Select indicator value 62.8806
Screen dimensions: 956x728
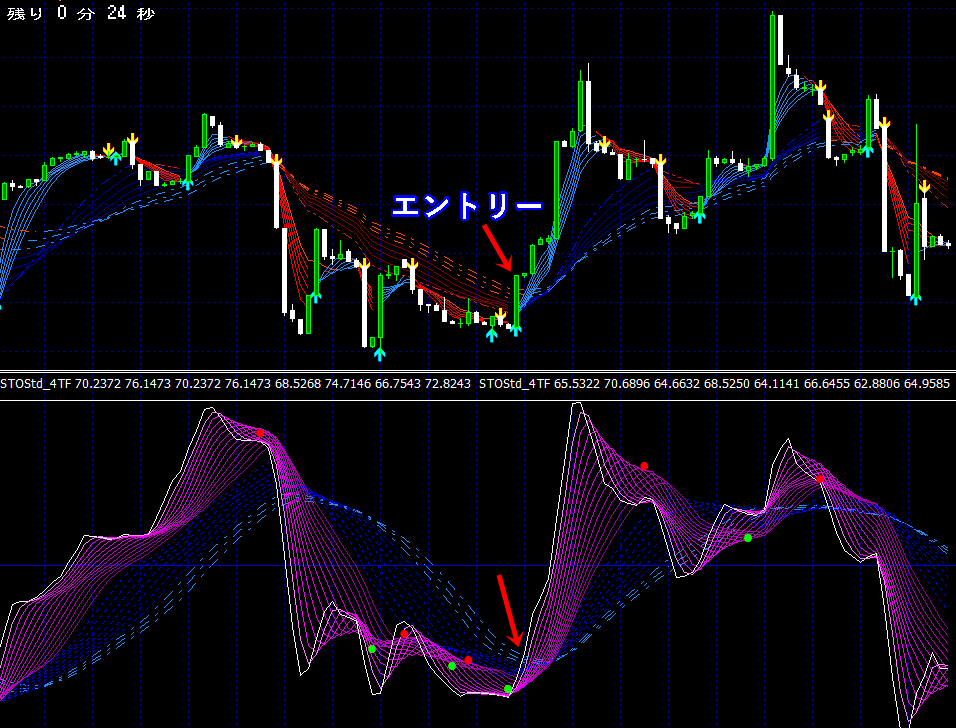(x=877, y=384)
